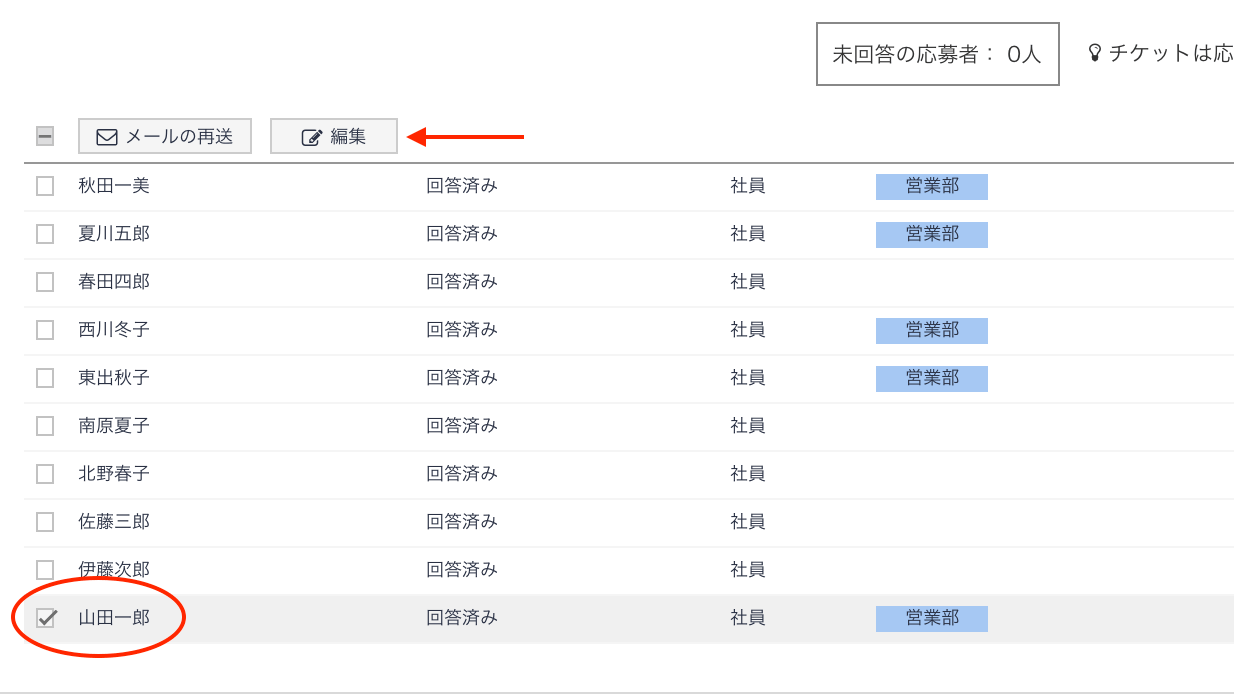Check the box next to 北野春子

pyautogui.click(x=45, y=474)
